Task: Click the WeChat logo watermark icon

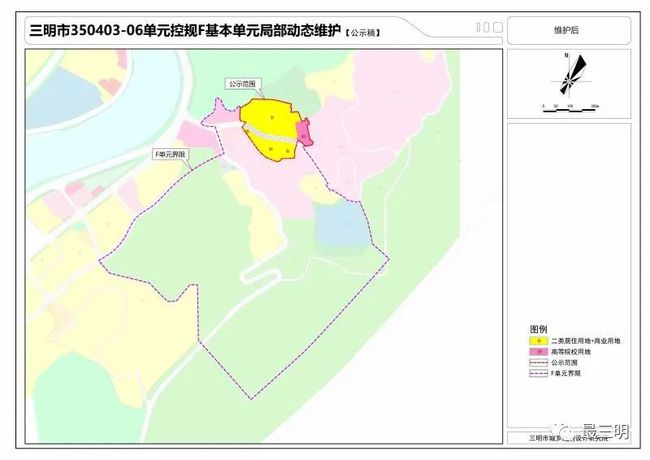Action: pos(569,432)
